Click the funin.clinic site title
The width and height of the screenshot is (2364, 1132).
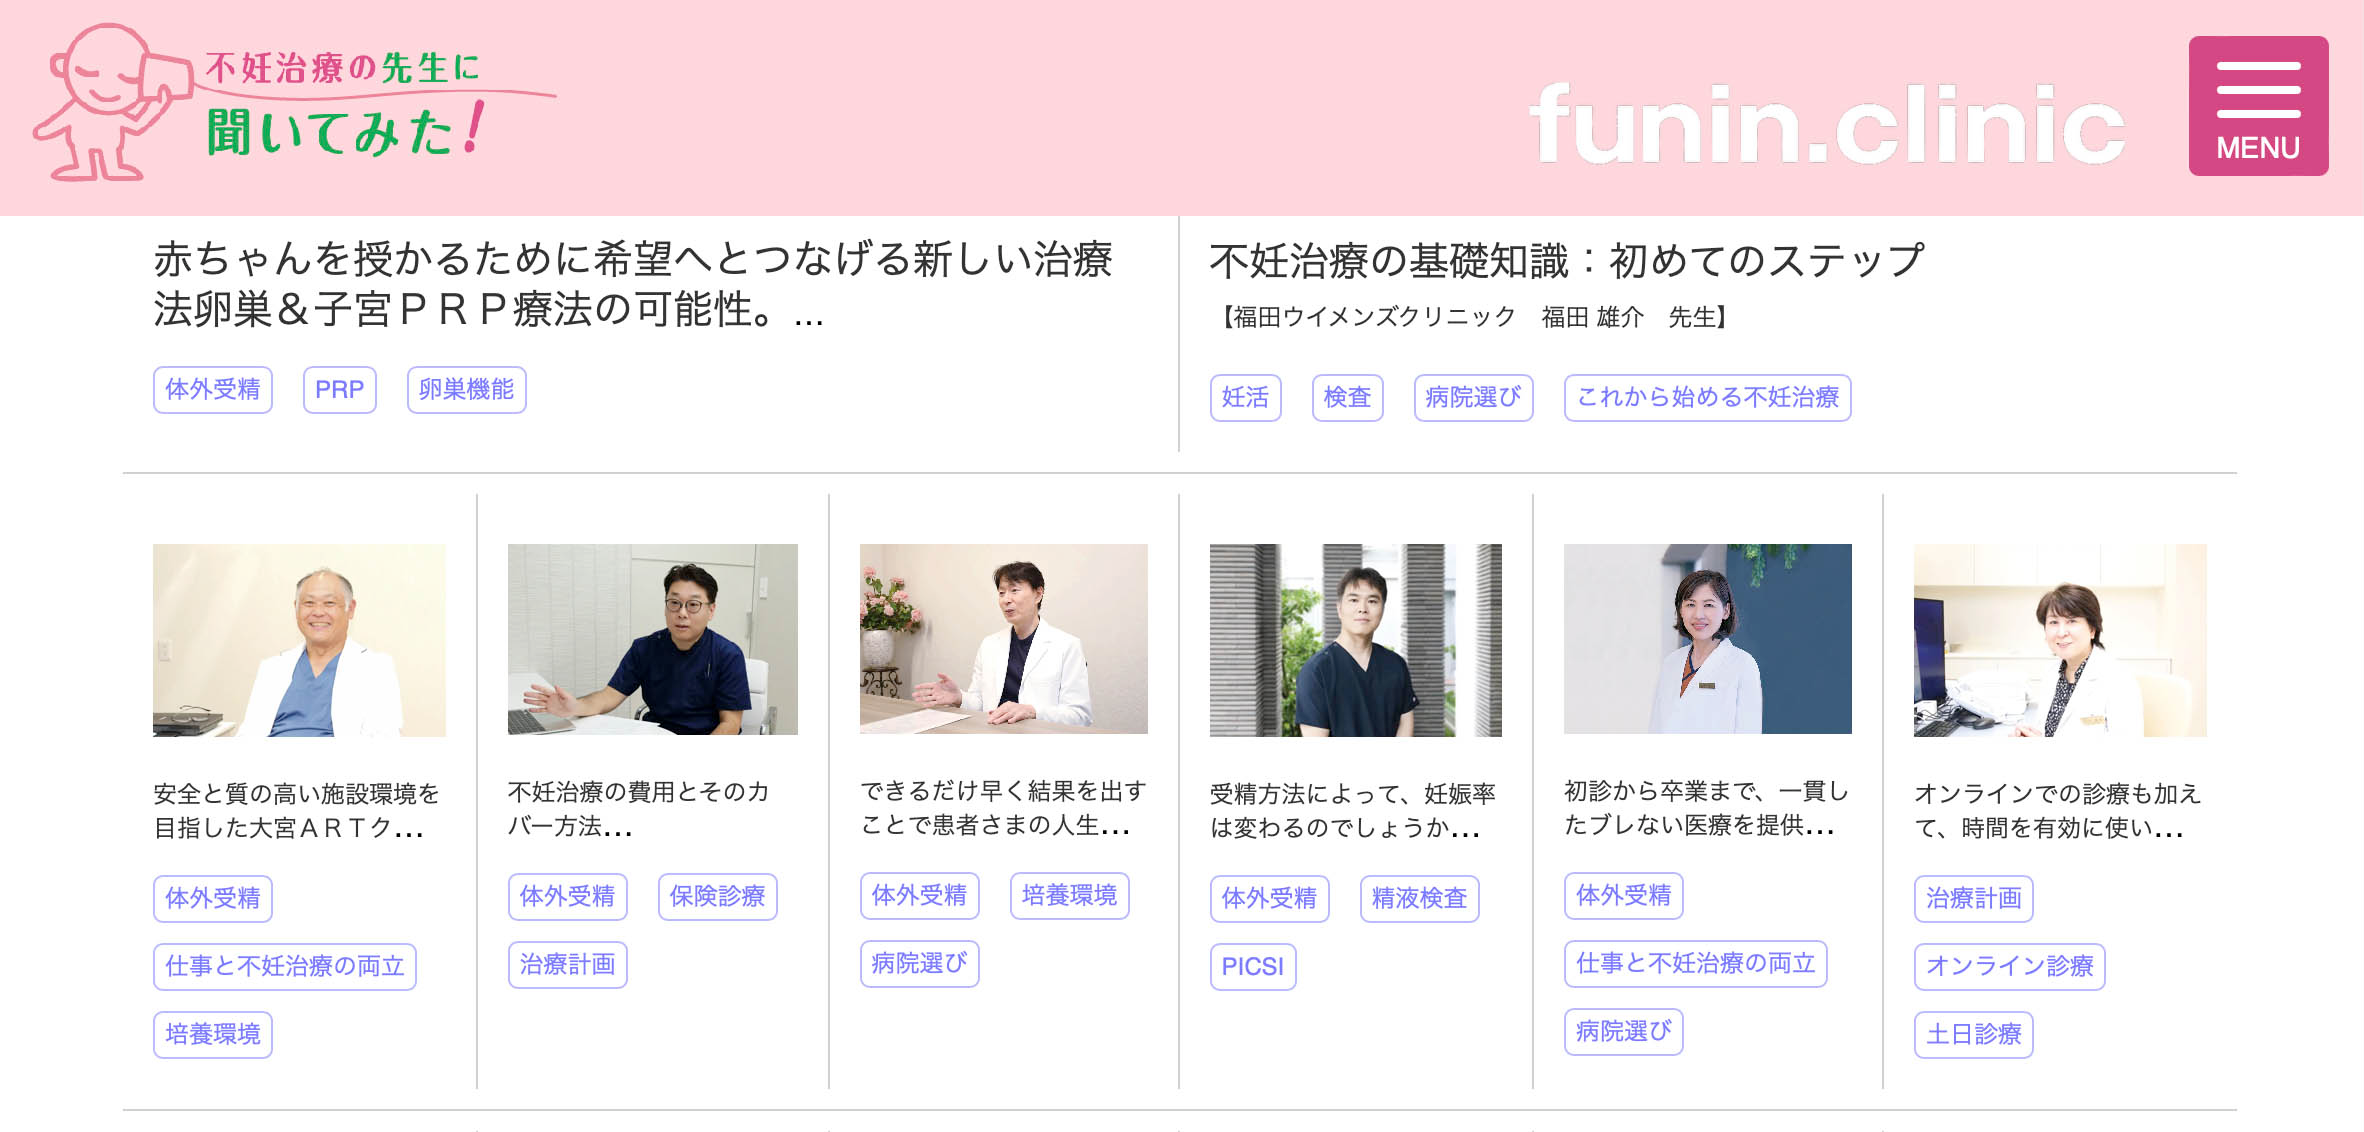point(1827,124)
